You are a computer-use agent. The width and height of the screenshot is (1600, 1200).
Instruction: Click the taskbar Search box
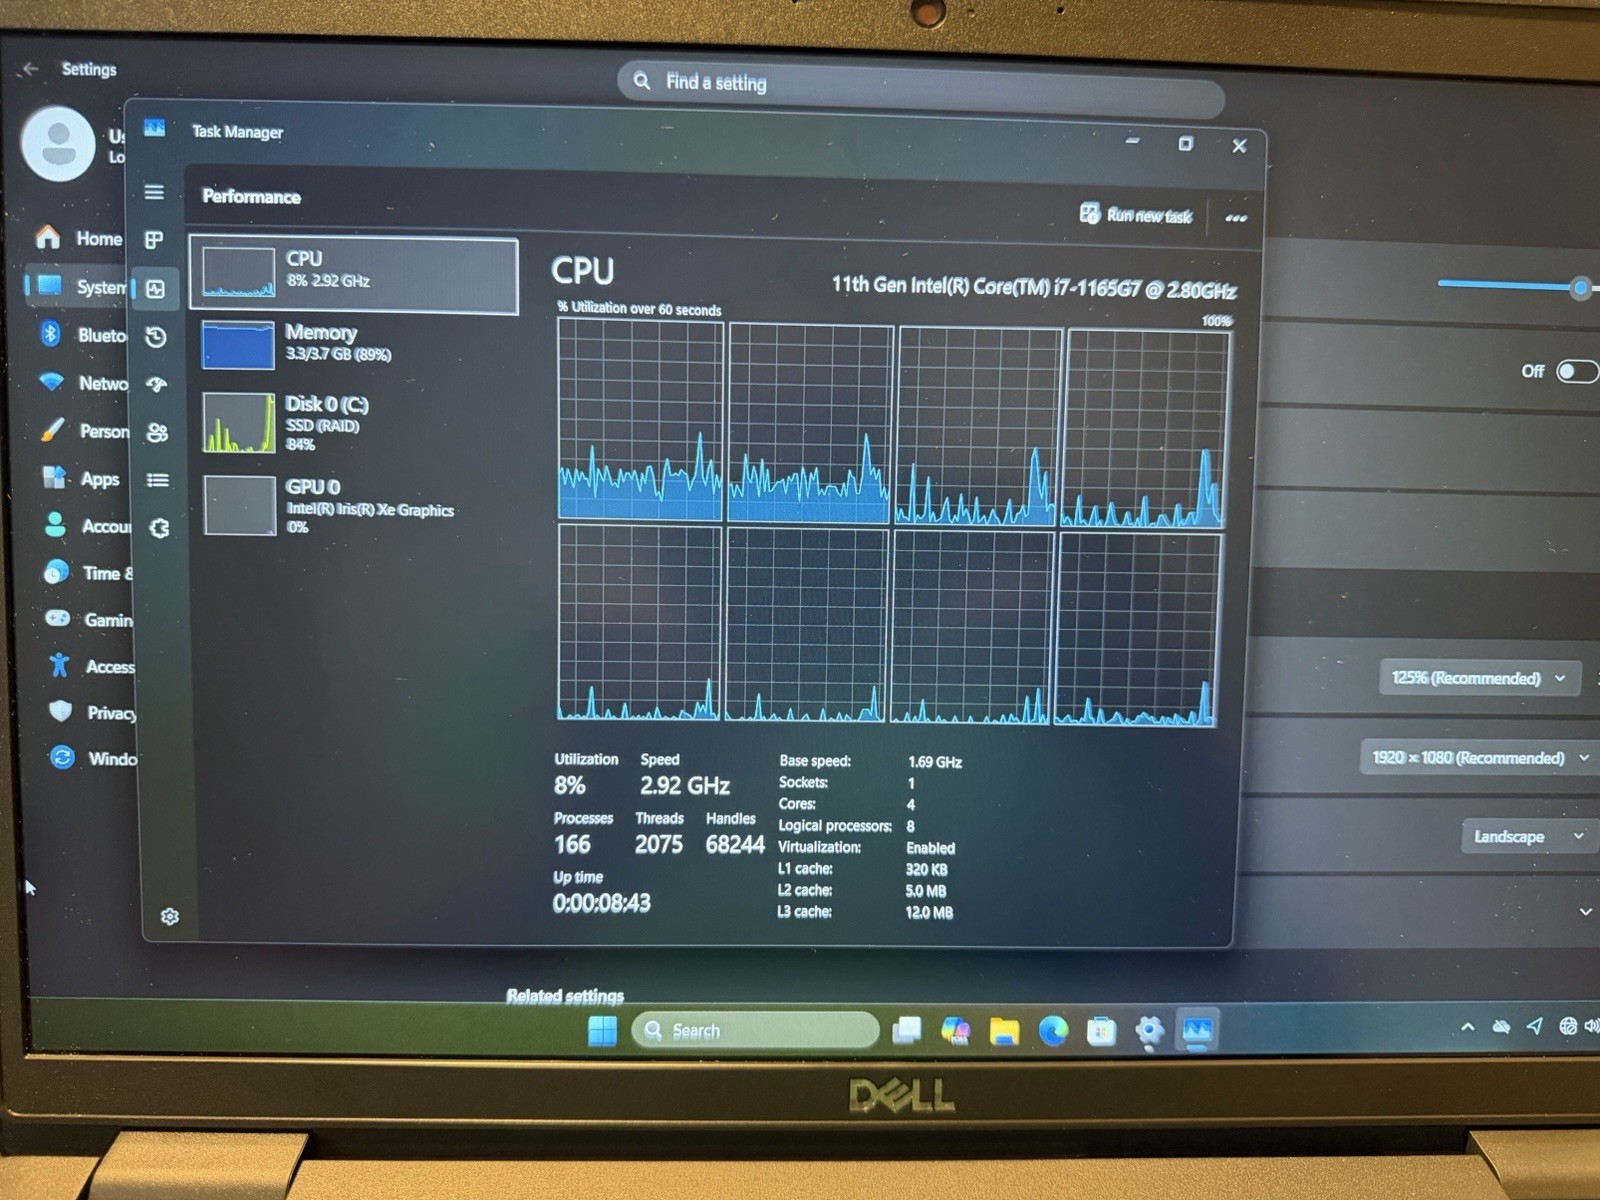pos(755,1030)
